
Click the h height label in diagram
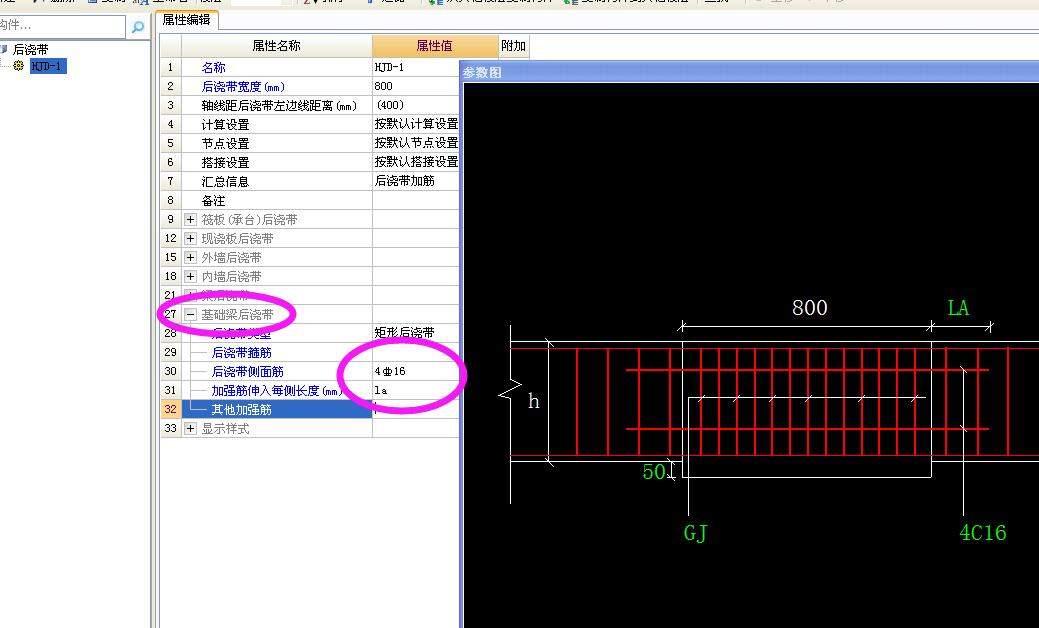[533, 401]
